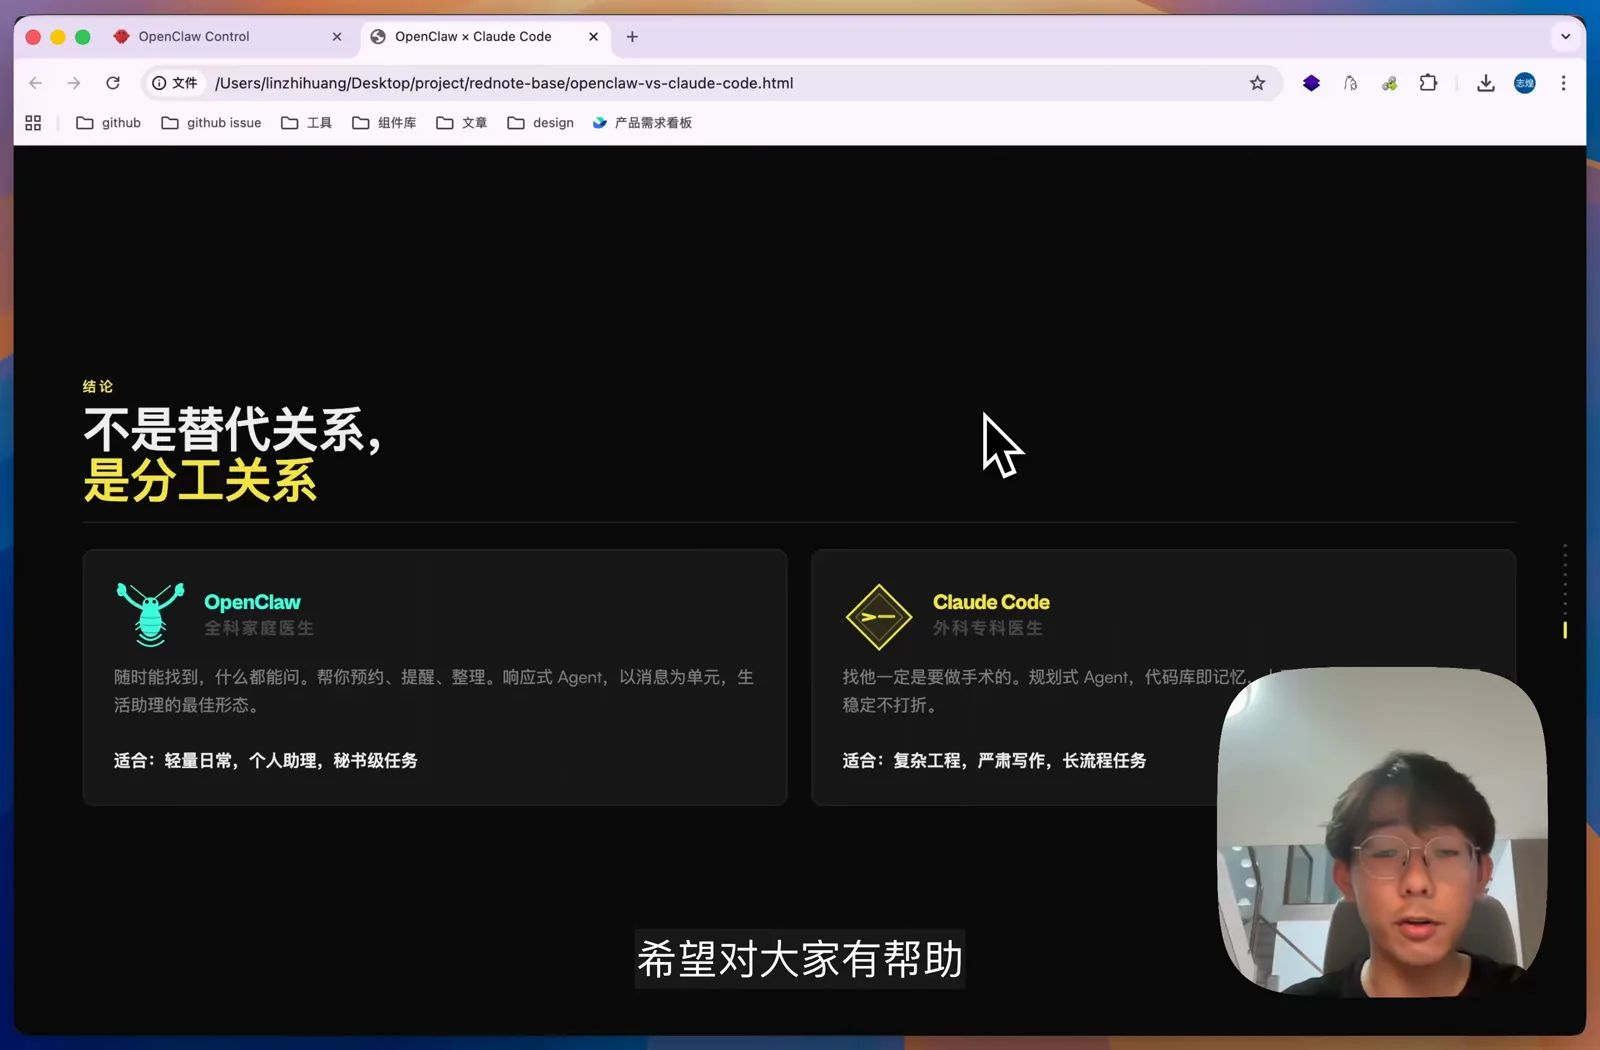Image resolution: width=1600 pixels, height=1050 pixels.
Task: Click the 全科家庭医生 subtitle
Action: [x=259, y=628]
